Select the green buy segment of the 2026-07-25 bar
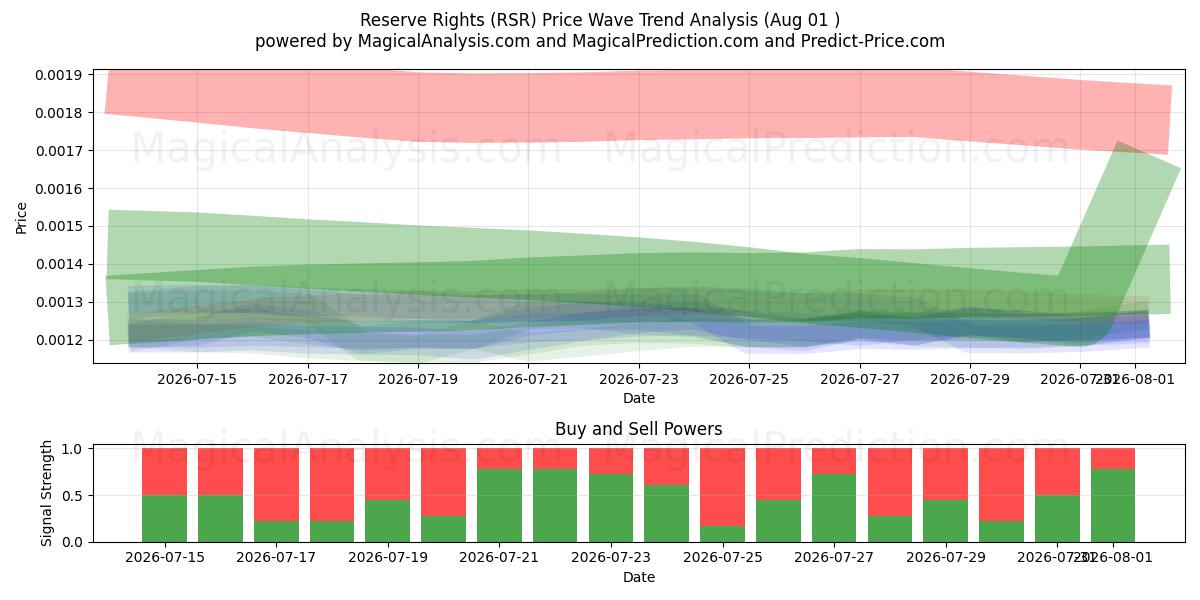Viewport: 1200px width, 600px height. pos(722,534)
